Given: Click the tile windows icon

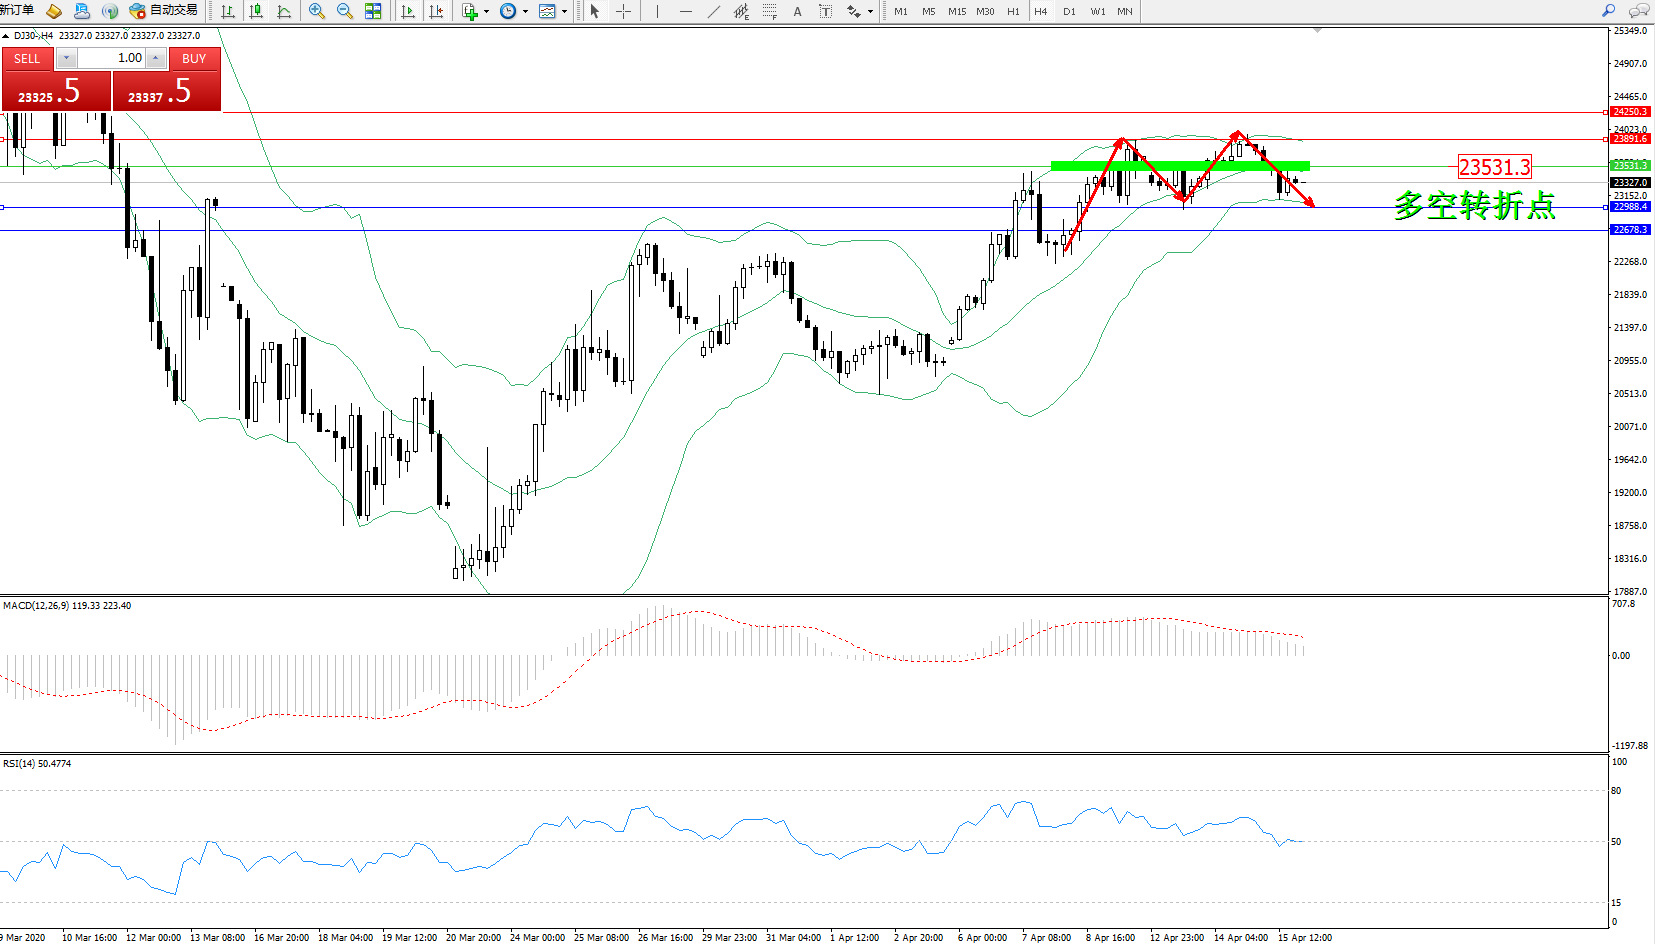Looking at the screenshot, I should [373, 11].
